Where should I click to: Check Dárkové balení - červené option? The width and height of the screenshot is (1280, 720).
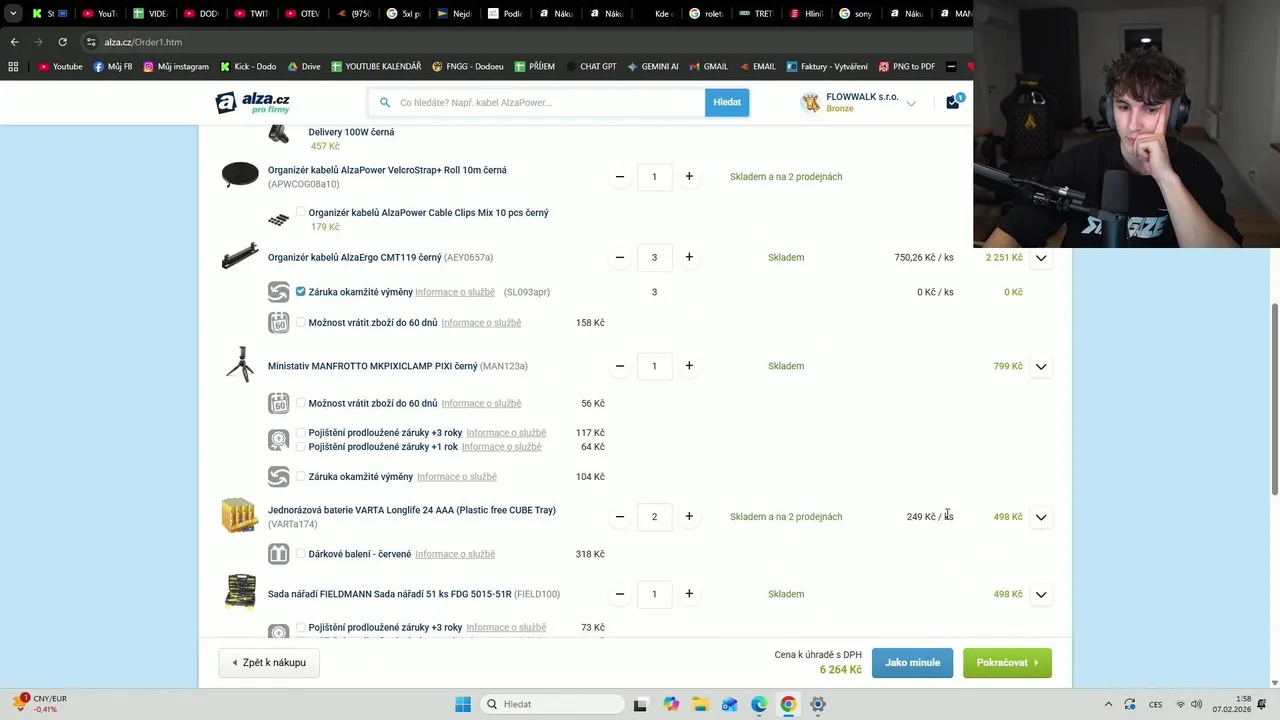point(300,554)
